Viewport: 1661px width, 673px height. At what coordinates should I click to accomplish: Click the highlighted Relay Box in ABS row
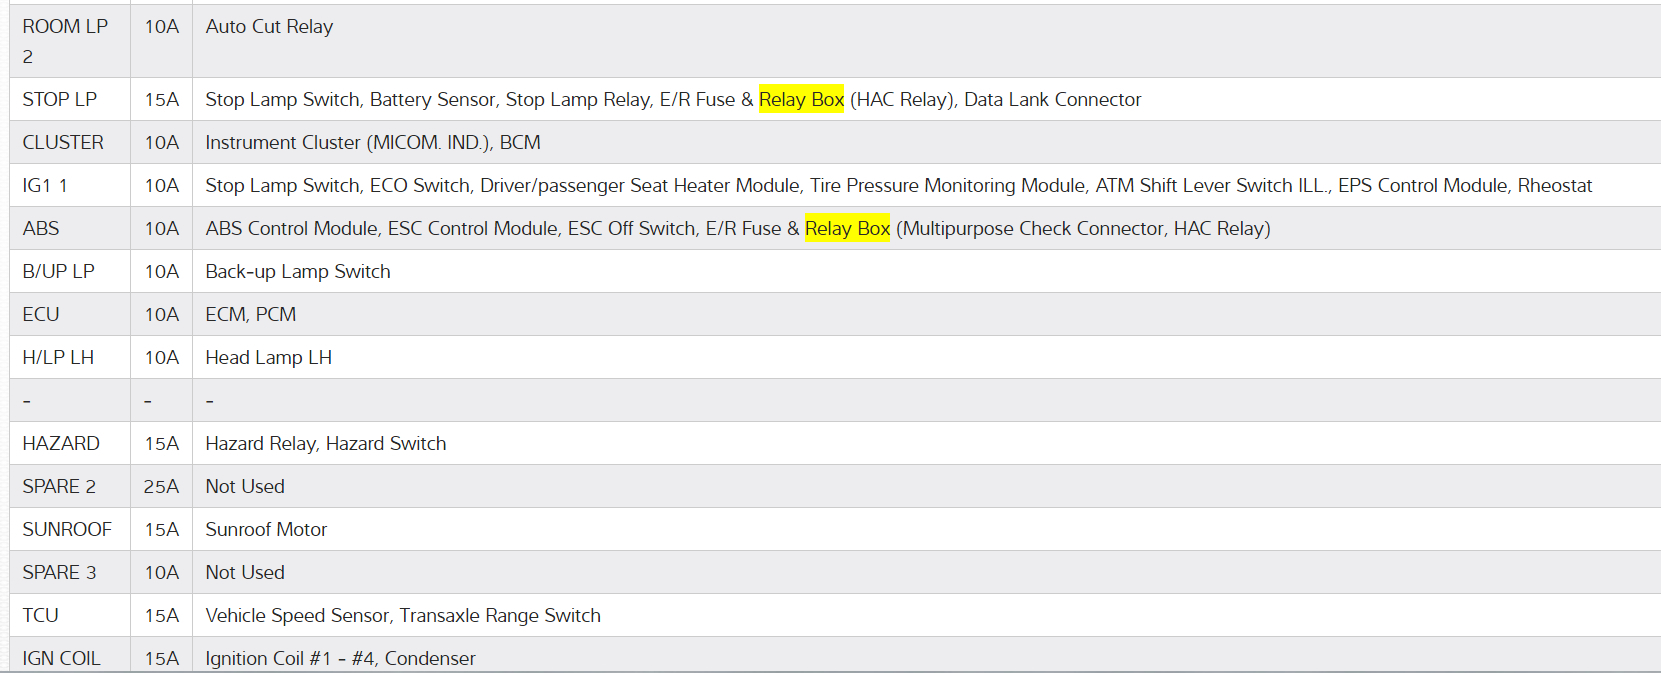coord(847,228)
